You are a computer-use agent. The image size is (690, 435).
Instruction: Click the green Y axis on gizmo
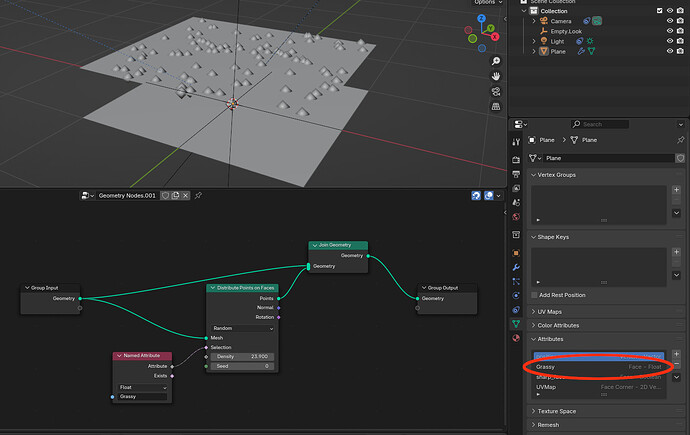[x=490, y=29]
